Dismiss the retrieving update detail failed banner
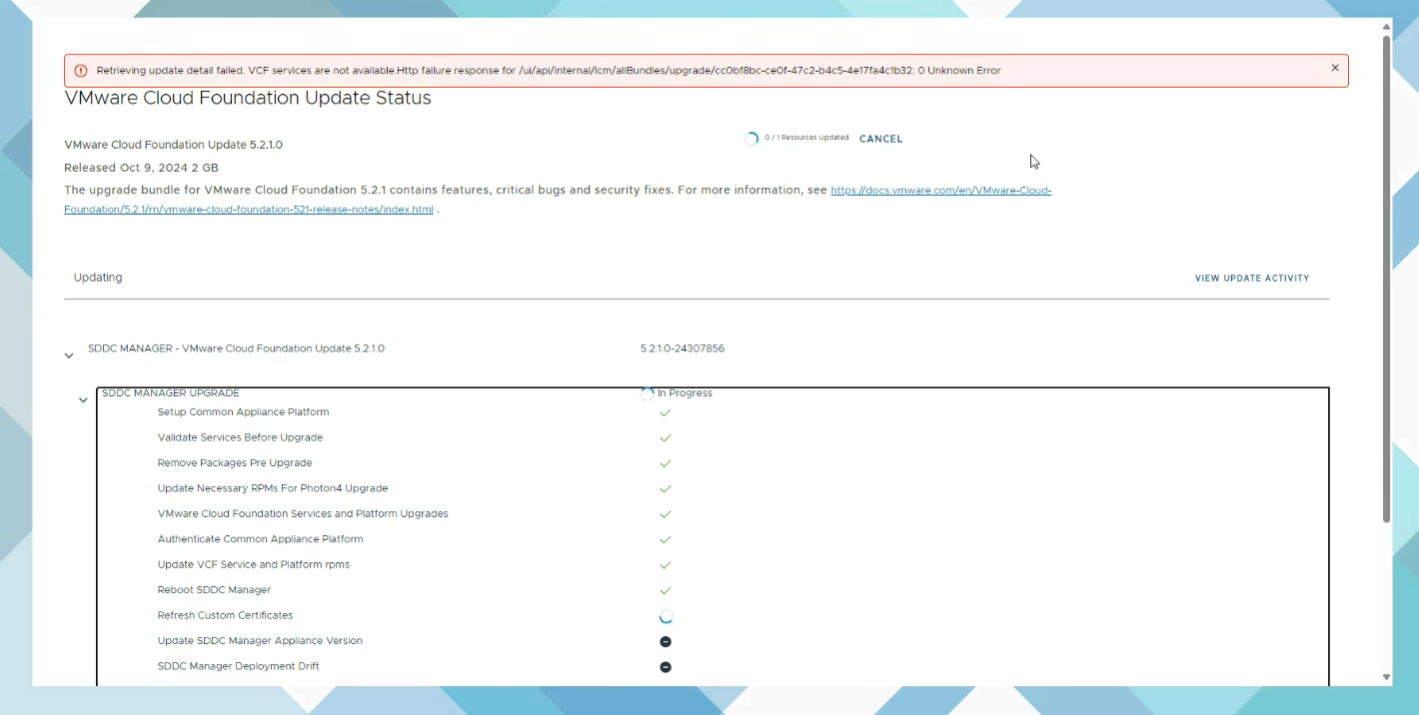1419x715 pixels. tap(1334, 67)
